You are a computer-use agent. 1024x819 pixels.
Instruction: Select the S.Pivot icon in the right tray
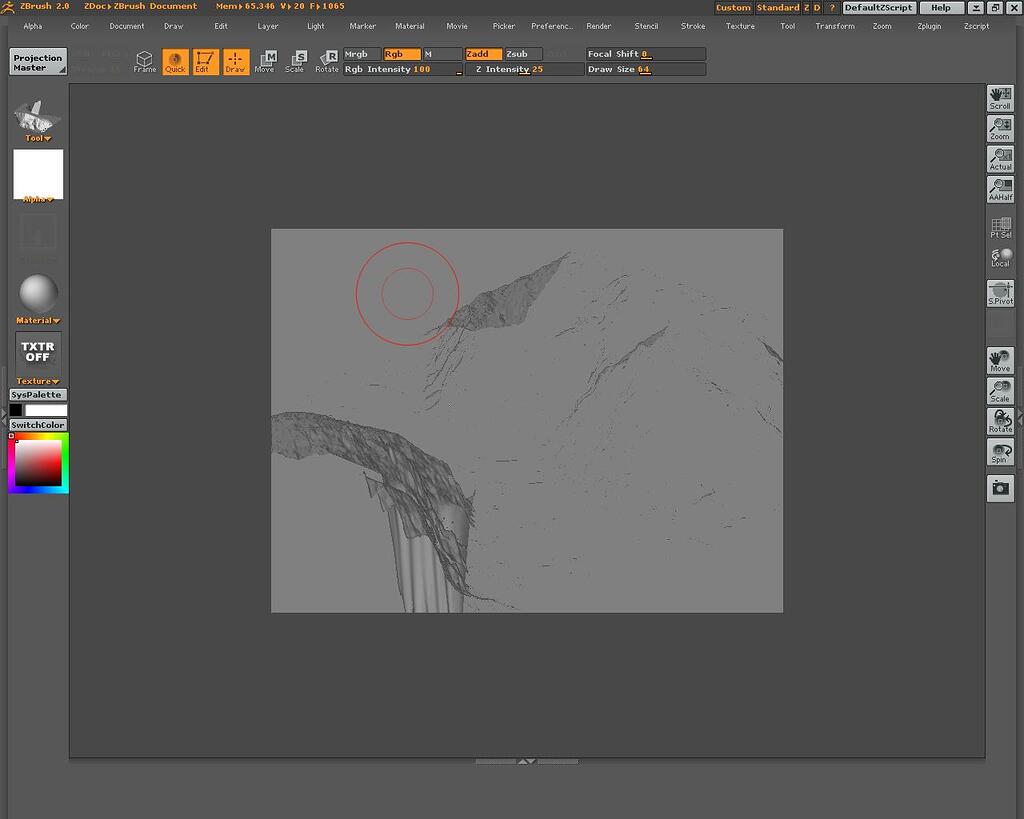(x=1000, y=292)
